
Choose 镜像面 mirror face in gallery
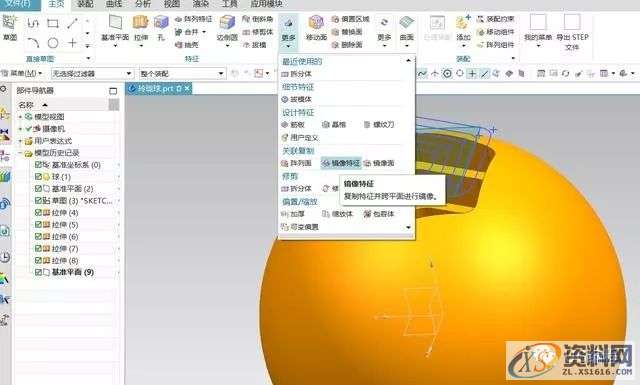[x=379, y=163]
